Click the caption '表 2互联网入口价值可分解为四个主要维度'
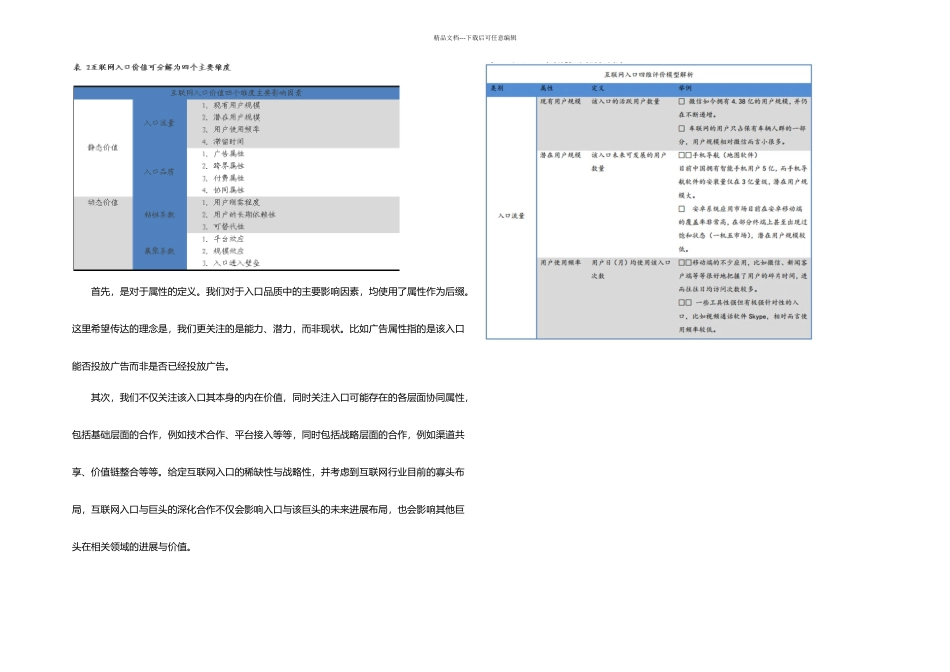The width and height of the screenshot is (950, 672). click(x=151, y=67)
